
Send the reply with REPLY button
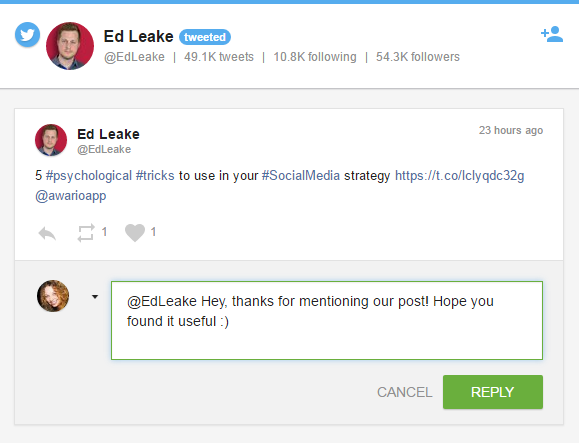(x=493, y=392)
